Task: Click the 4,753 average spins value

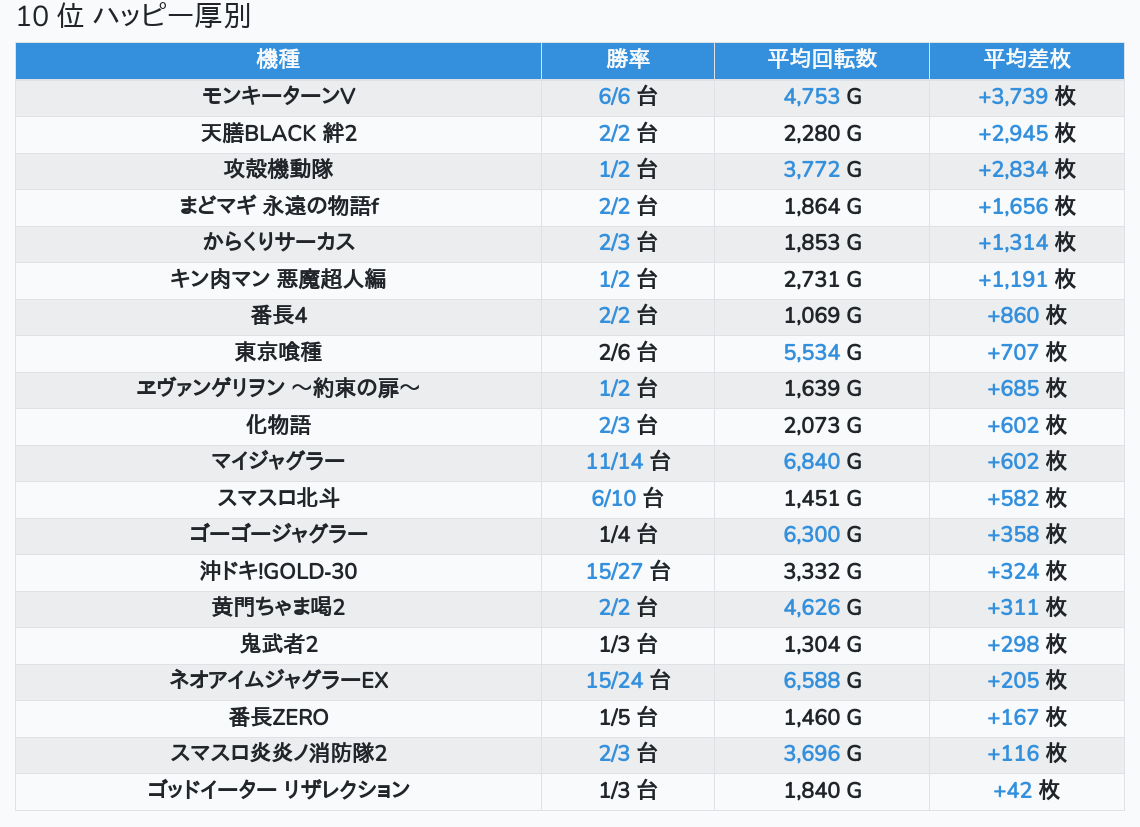Action: click(811, 97)
